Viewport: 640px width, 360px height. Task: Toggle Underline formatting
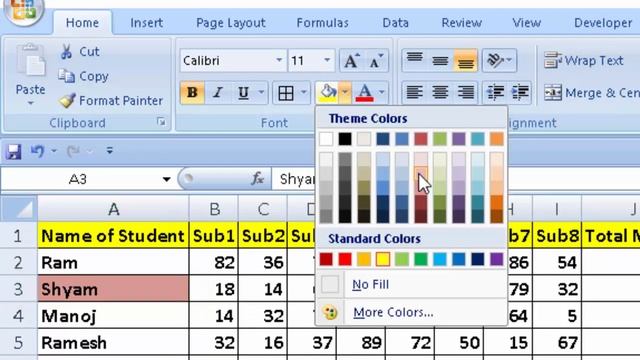[x=243, y=93]
